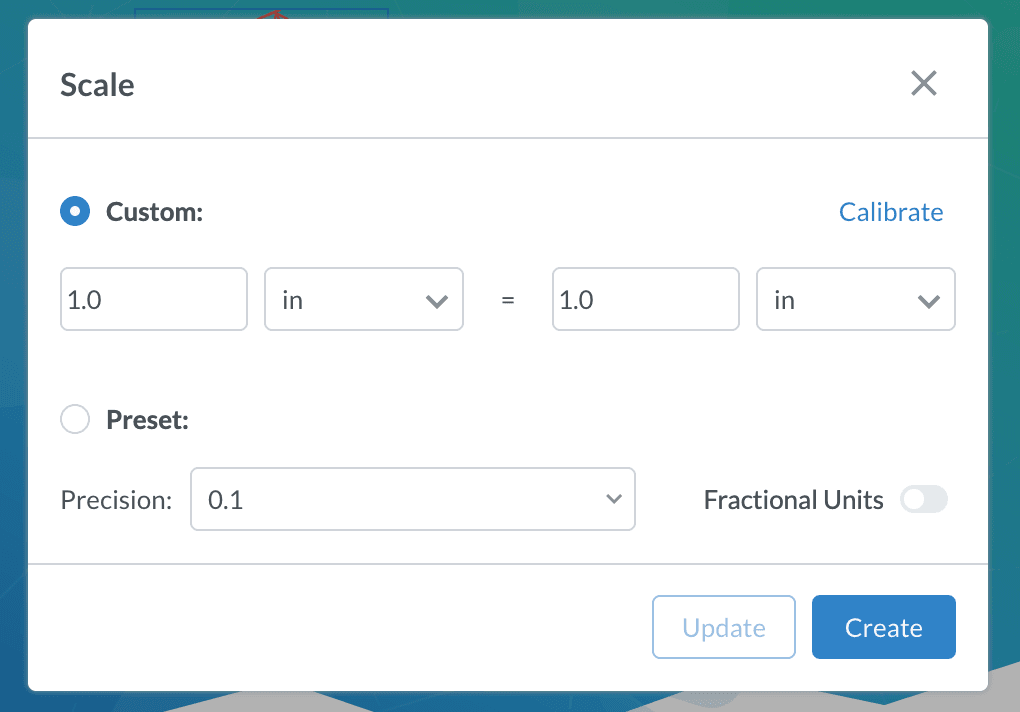This screenshot has width=1020, height=712.
Task: Click the chevron arrow in the Precision dropdown
Action: pos(614,499)
